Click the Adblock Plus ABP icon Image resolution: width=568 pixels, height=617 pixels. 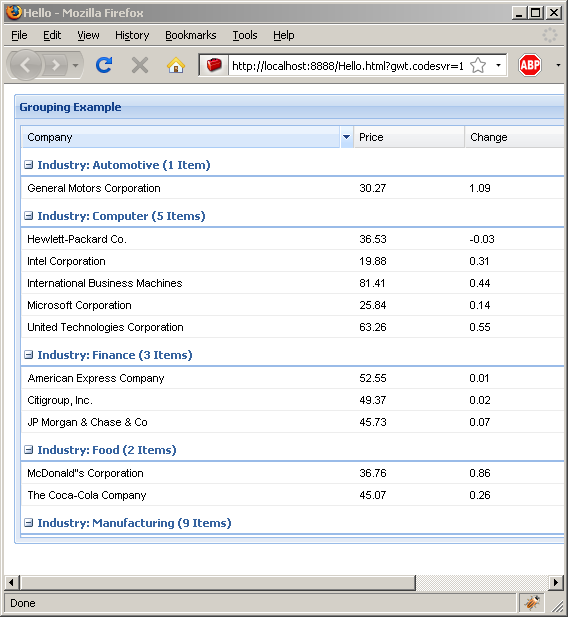[529, 65]
